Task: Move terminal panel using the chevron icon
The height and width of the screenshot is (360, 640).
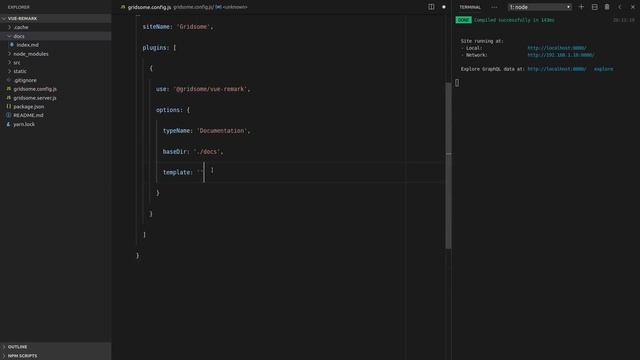Action: (620, 7)
